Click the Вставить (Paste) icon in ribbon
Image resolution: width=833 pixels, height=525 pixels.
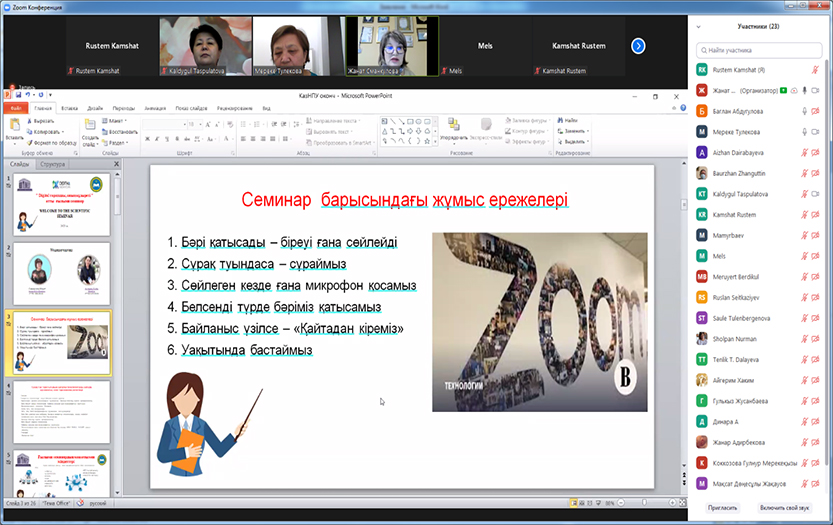click(x=14, y=127)
